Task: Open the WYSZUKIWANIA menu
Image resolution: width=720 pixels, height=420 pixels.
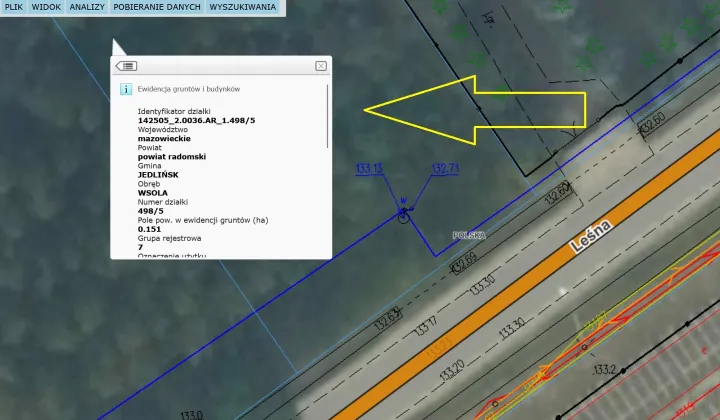Action: click(x=242, y=7)
